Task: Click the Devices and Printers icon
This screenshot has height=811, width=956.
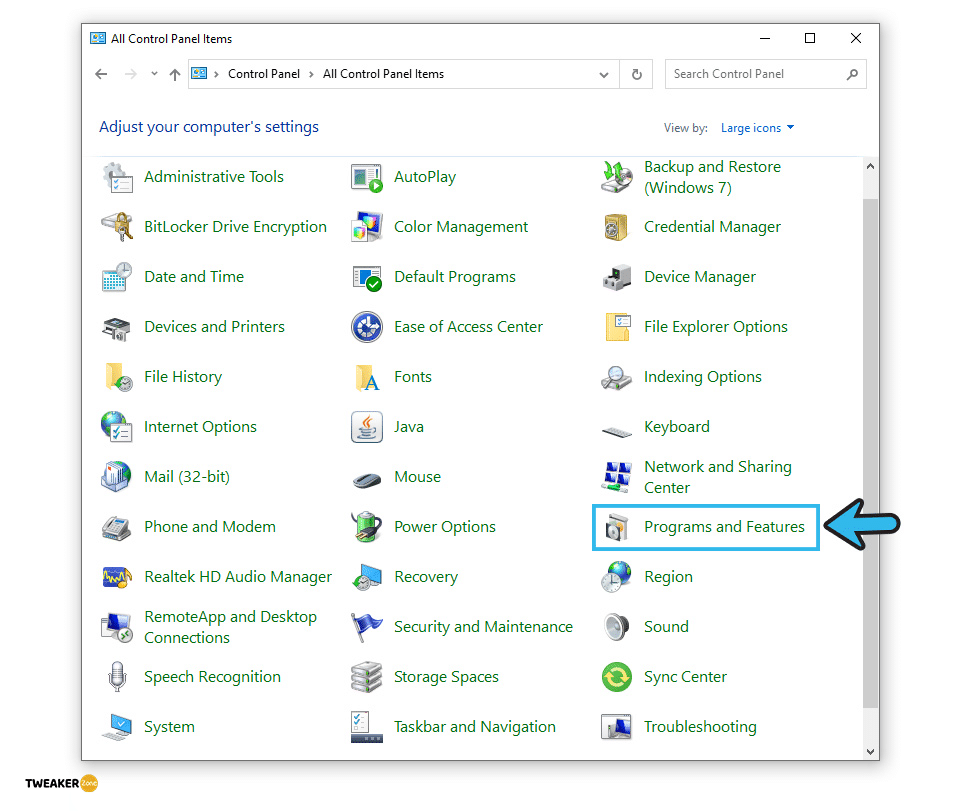Action: tap(117, 328)
